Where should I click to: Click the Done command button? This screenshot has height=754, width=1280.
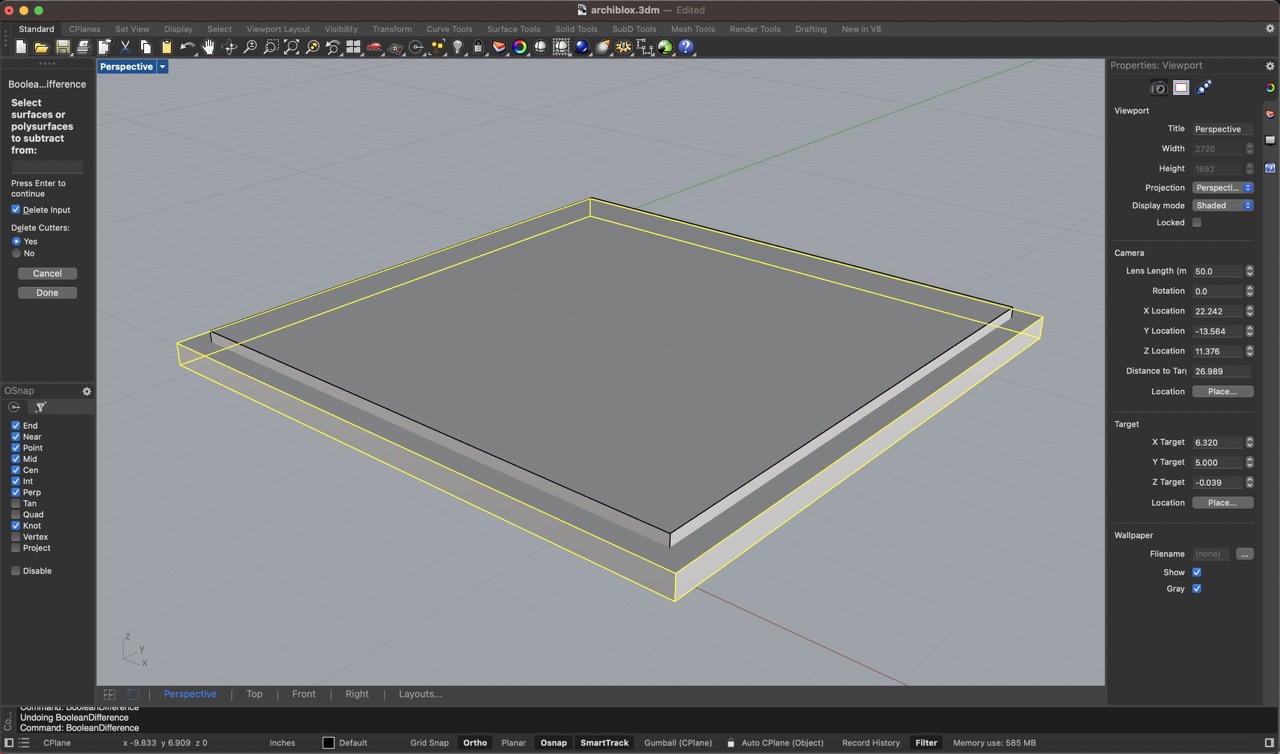[x=47, y=293]
